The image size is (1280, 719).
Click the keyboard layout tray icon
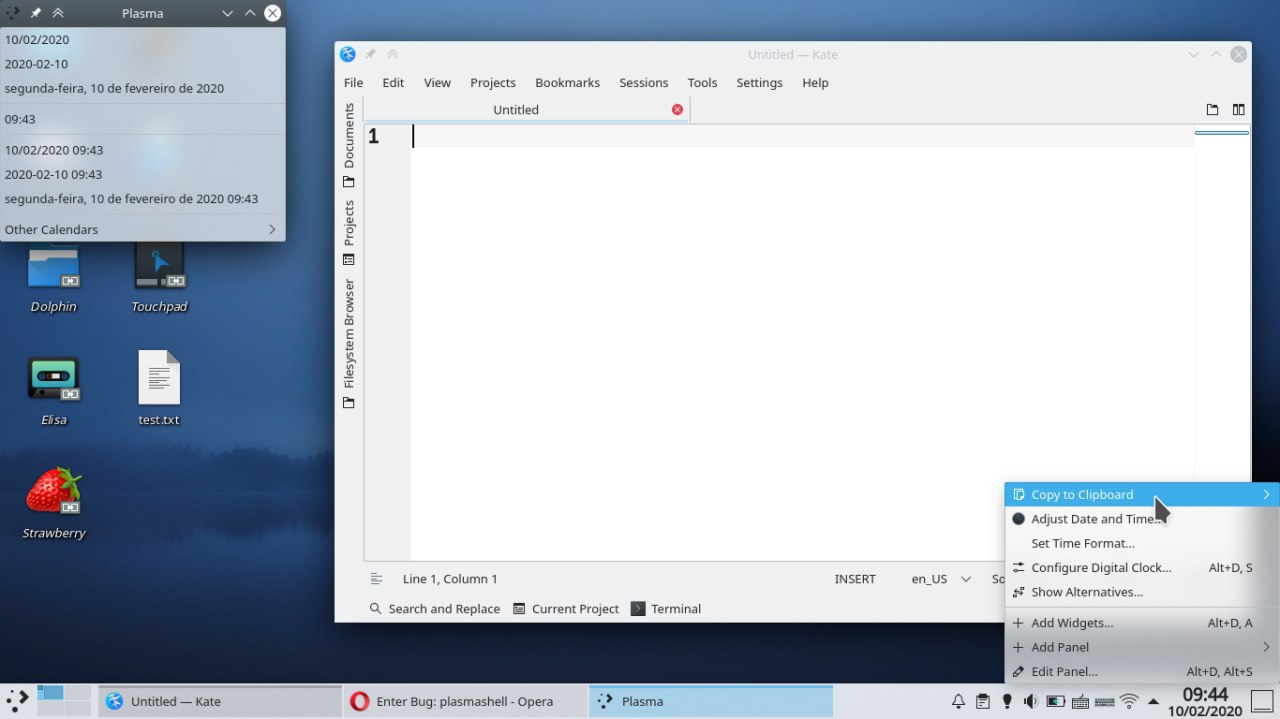(1080, 702)
